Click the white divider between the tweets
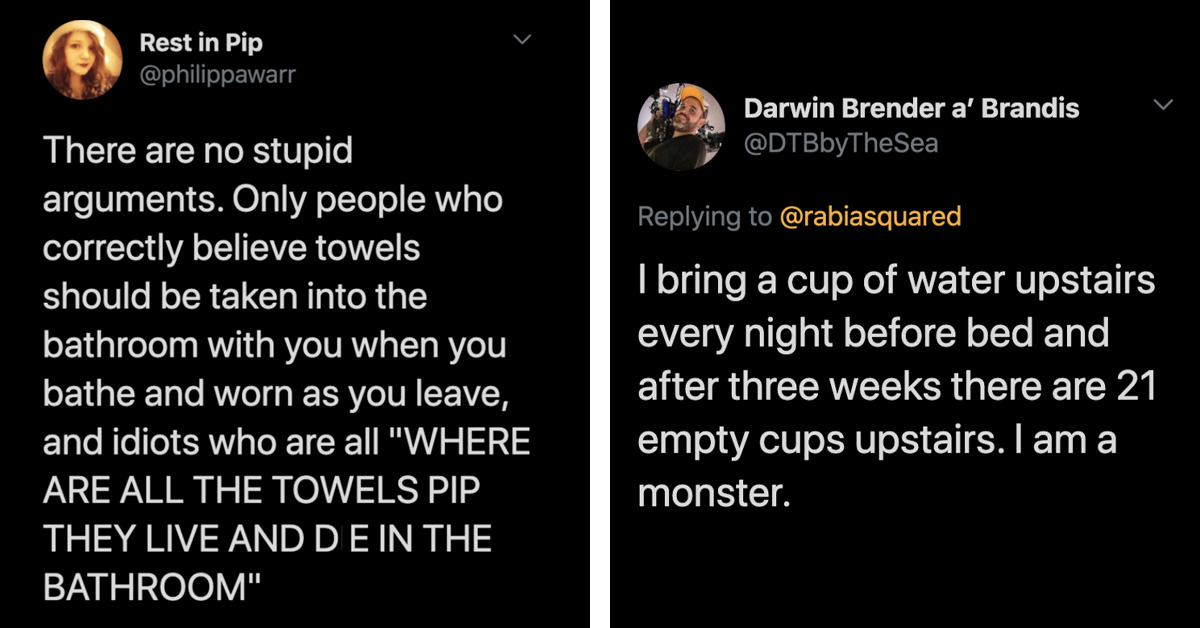 (x=600, y=314)
